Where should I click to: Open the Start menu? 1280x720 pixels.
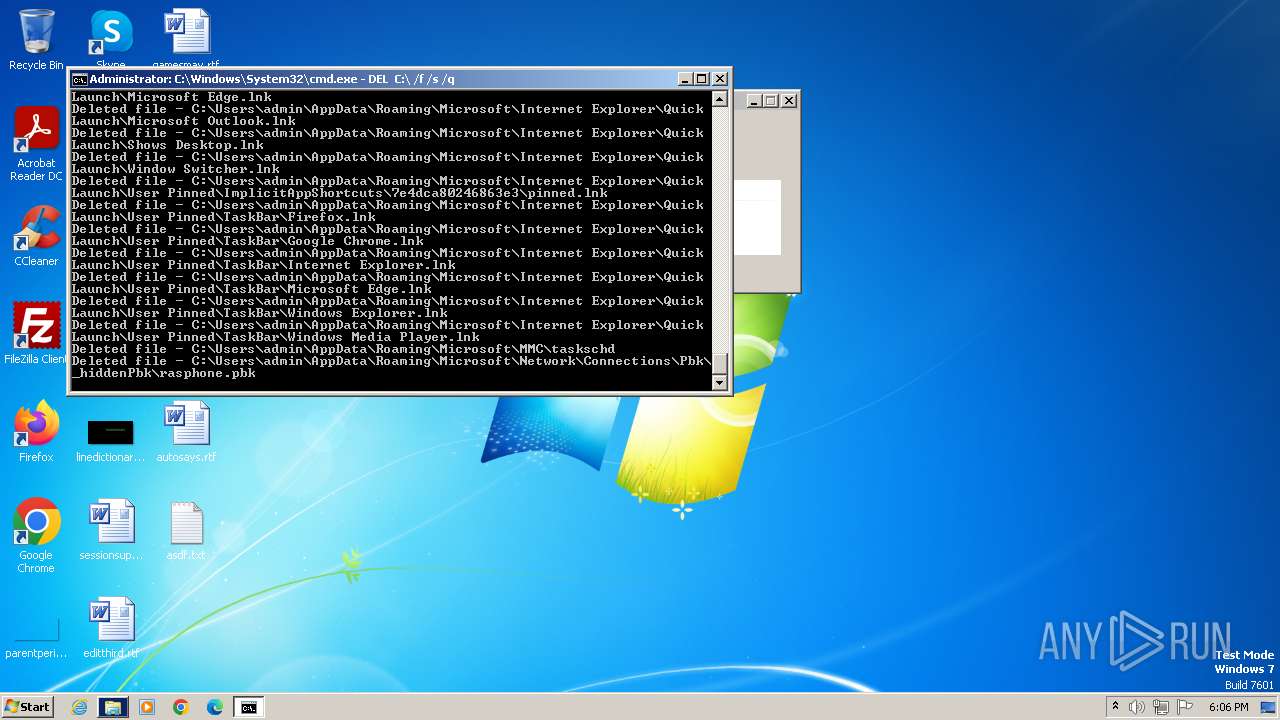(x=27, y=707)
